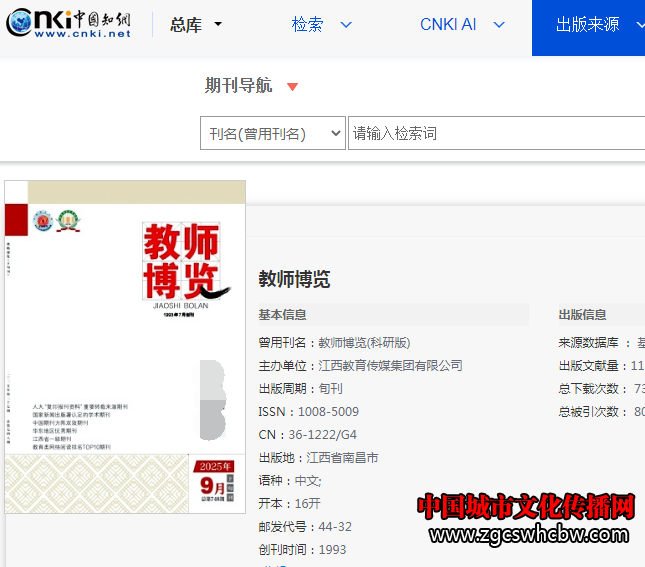Image resolution: width=645 pixels, height=567 pixels.
Task: Click the 出版信息 section header
Action: point(582,315)
